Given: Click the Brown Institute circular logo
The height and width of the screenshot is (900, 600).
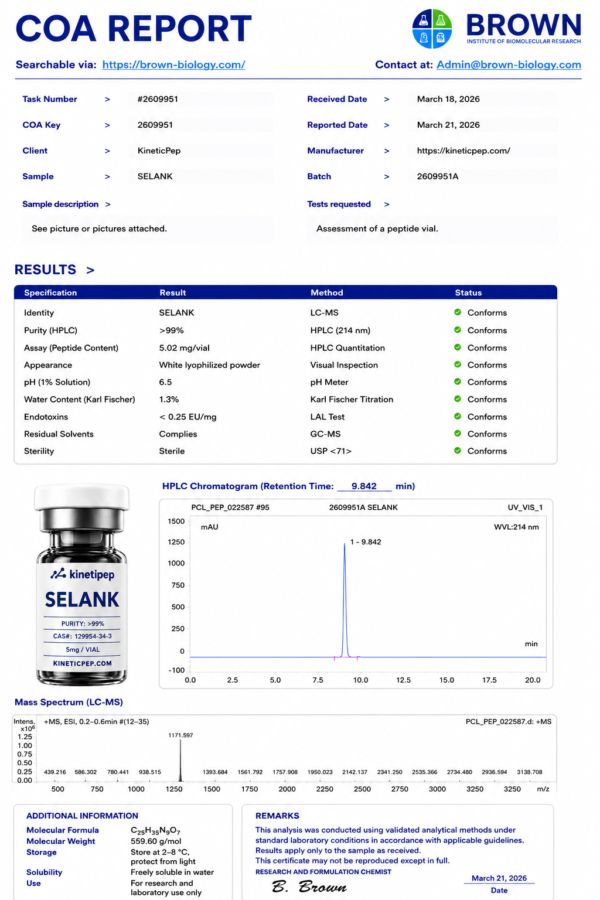Looking at the screenshot, I should [x=432, y=29].
